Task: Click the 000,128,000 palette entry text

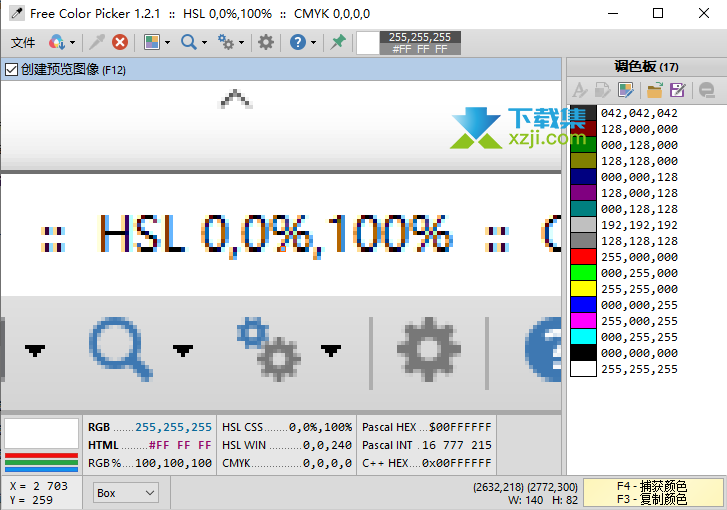Action: pos(639,145)
